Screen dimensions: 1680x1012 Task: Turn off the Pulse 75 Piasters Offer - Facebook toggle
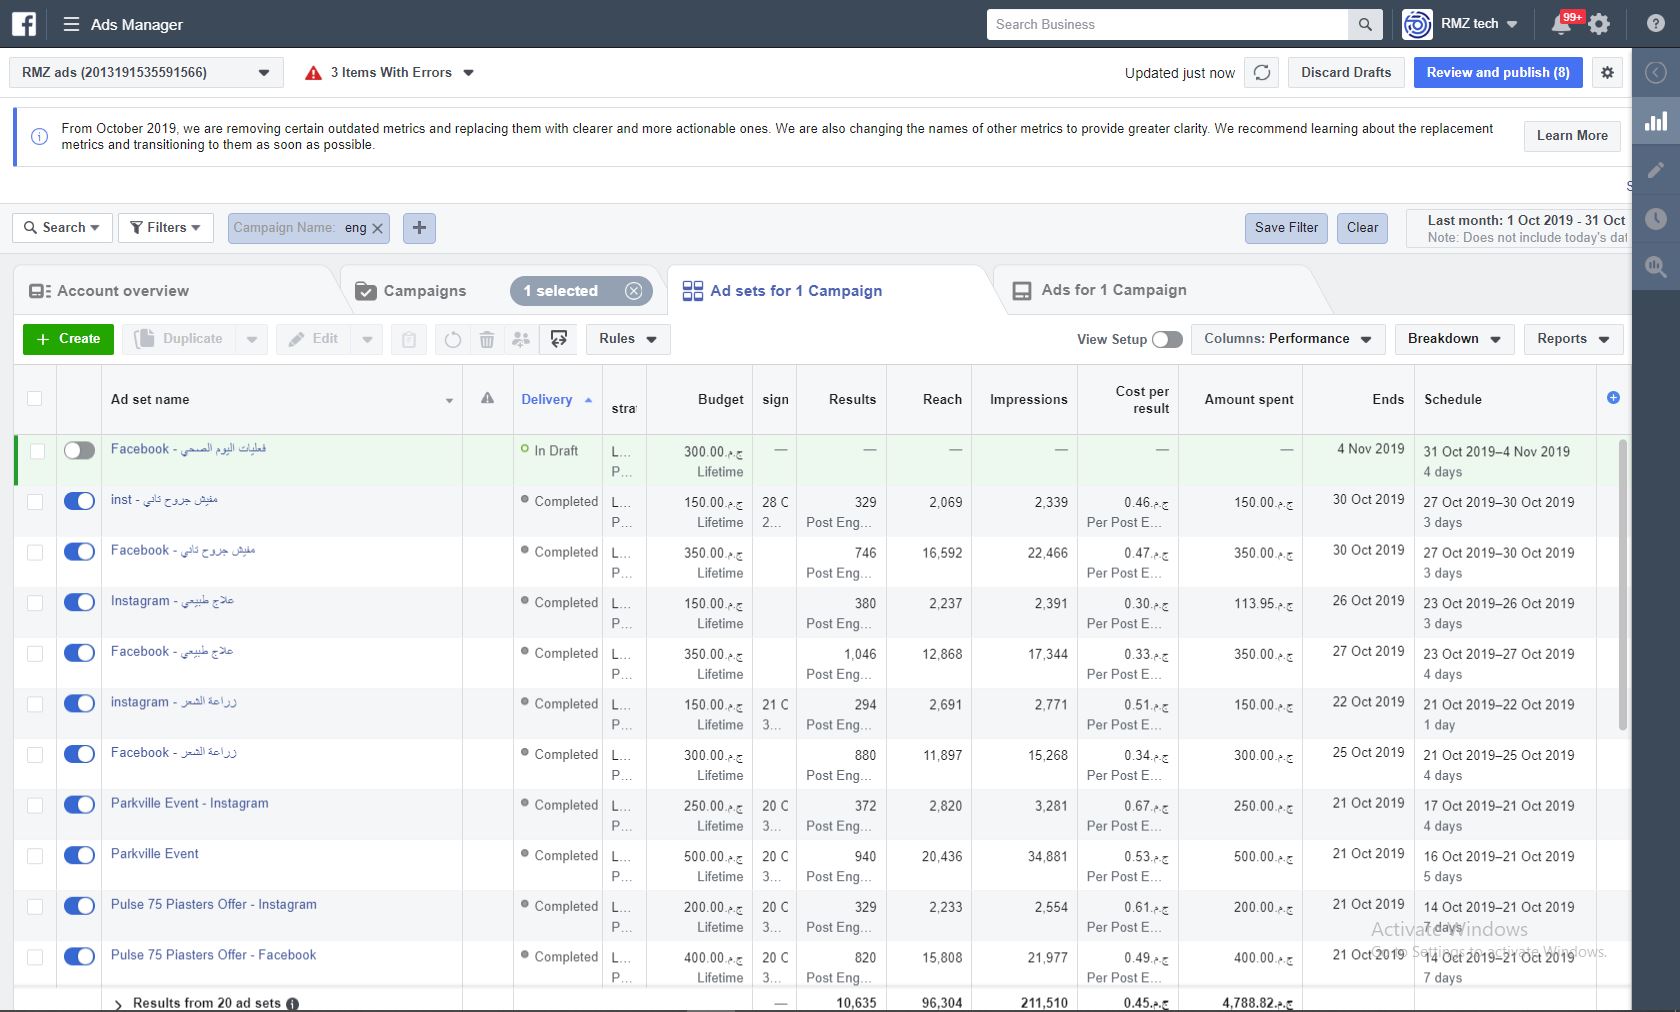79,957
